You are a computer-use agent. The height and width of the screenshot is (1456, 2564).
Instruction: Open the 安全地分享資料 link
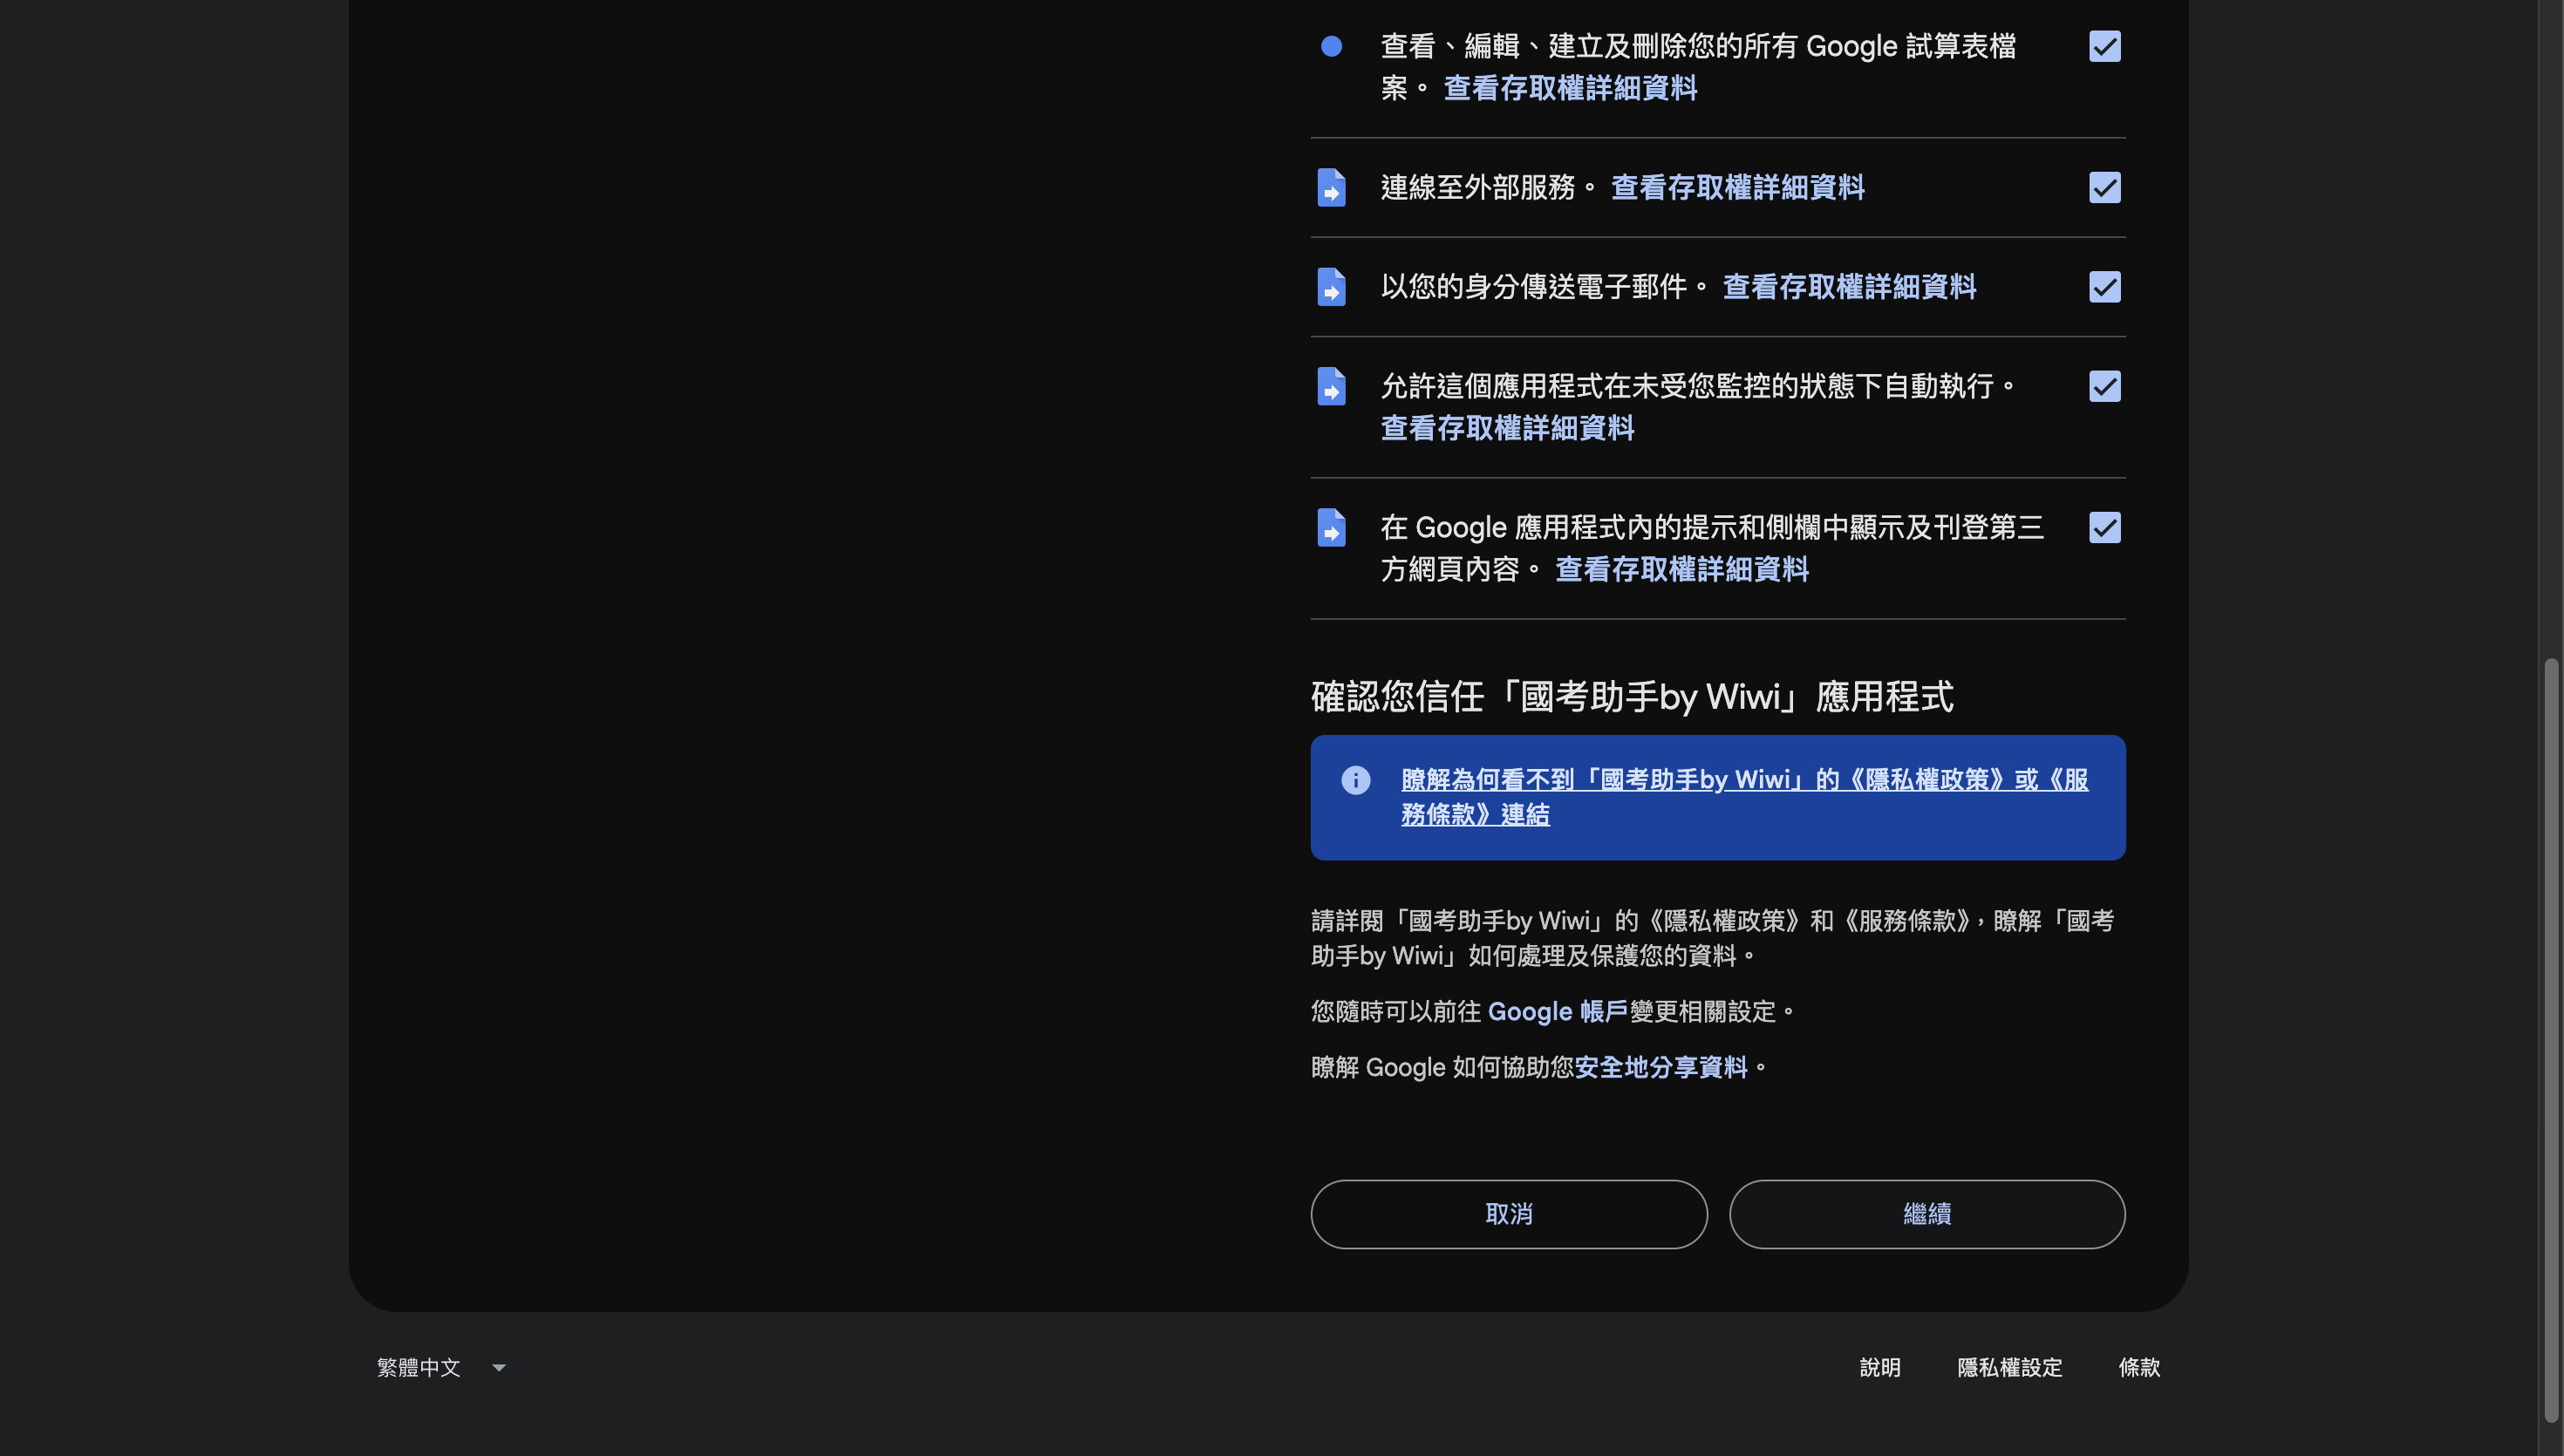pyautogui.click(x=1661, y=1068)
